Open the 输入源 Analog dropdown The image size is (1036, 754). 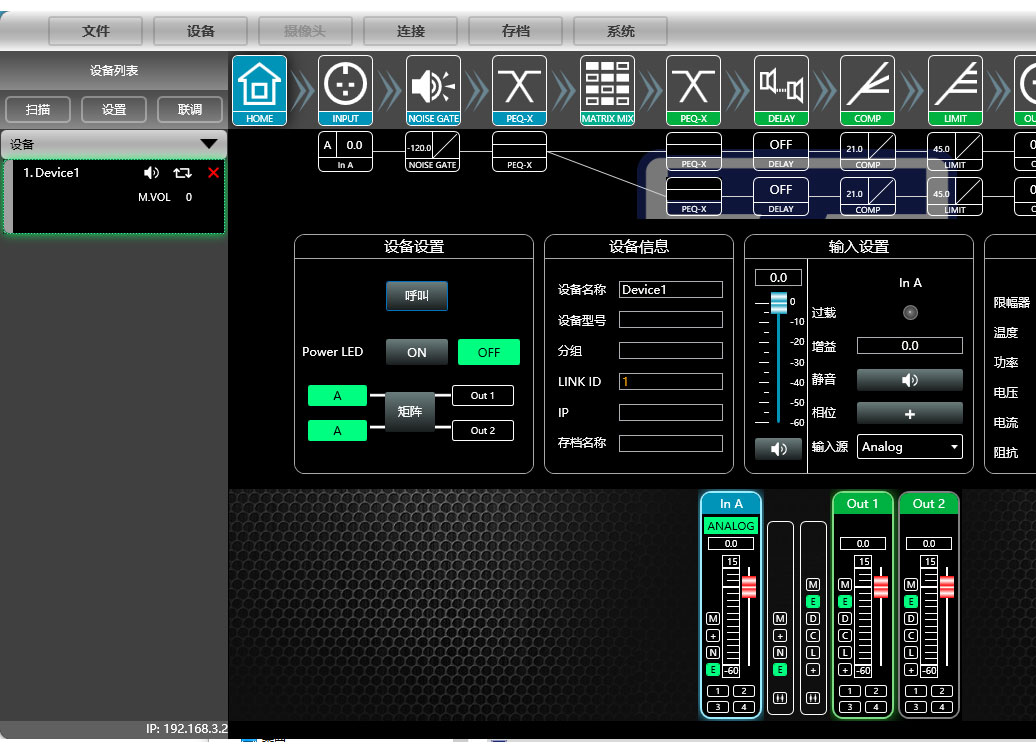tap(910, 447)
